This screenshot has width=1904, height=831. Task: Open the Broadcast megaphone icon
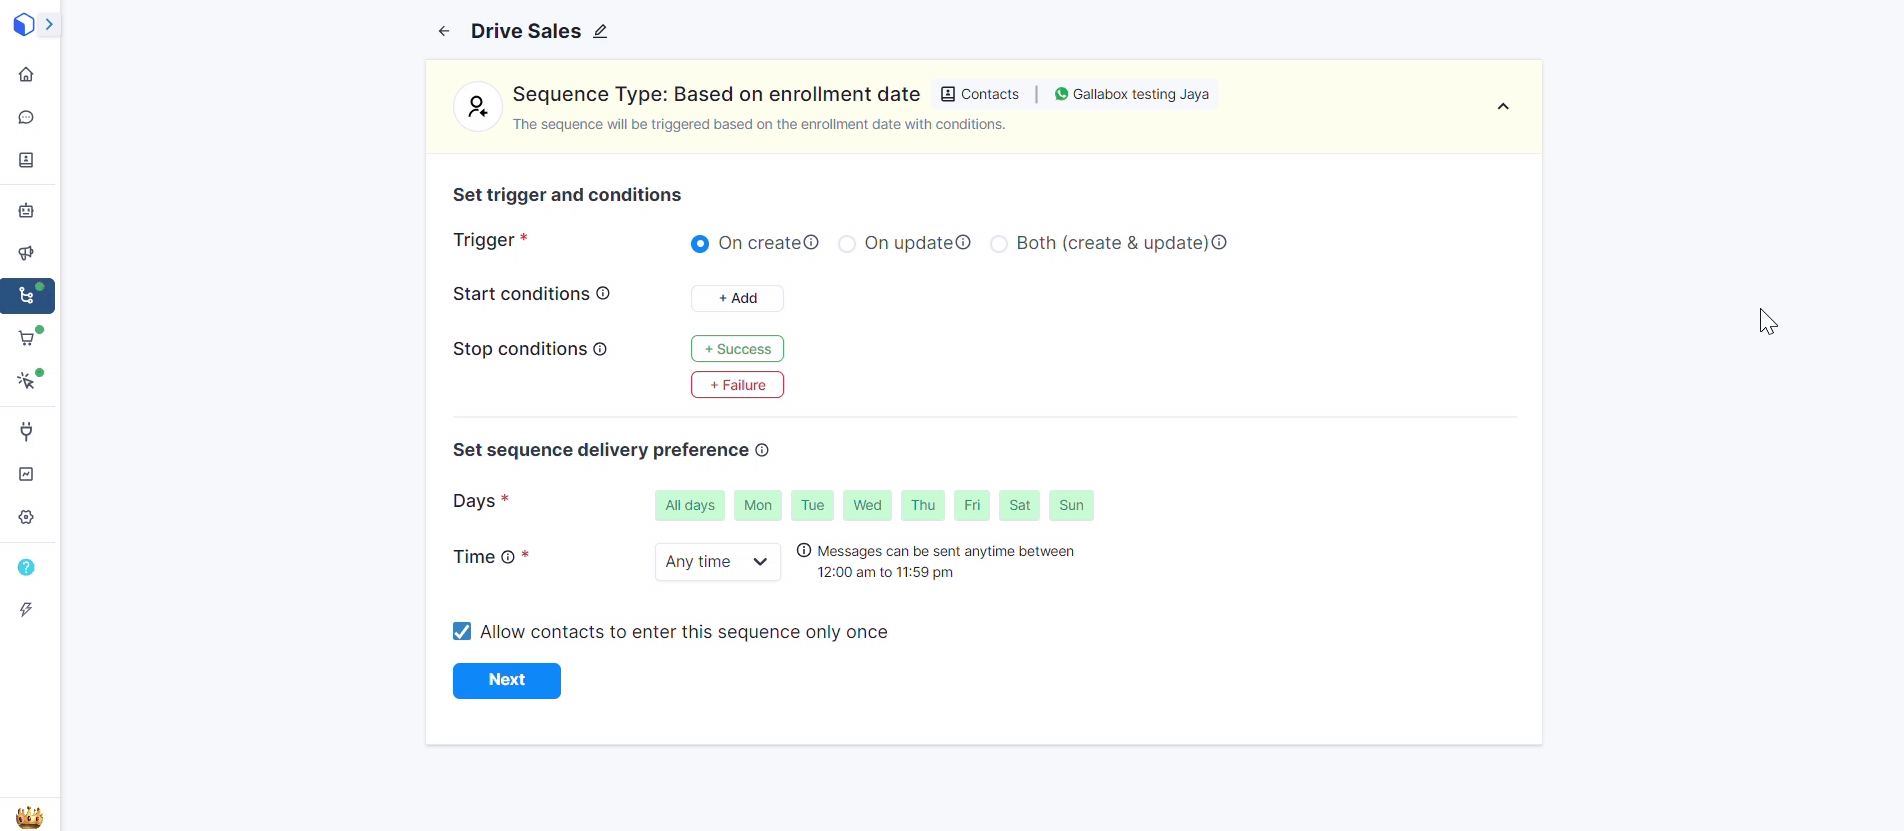tap(26, 253)
